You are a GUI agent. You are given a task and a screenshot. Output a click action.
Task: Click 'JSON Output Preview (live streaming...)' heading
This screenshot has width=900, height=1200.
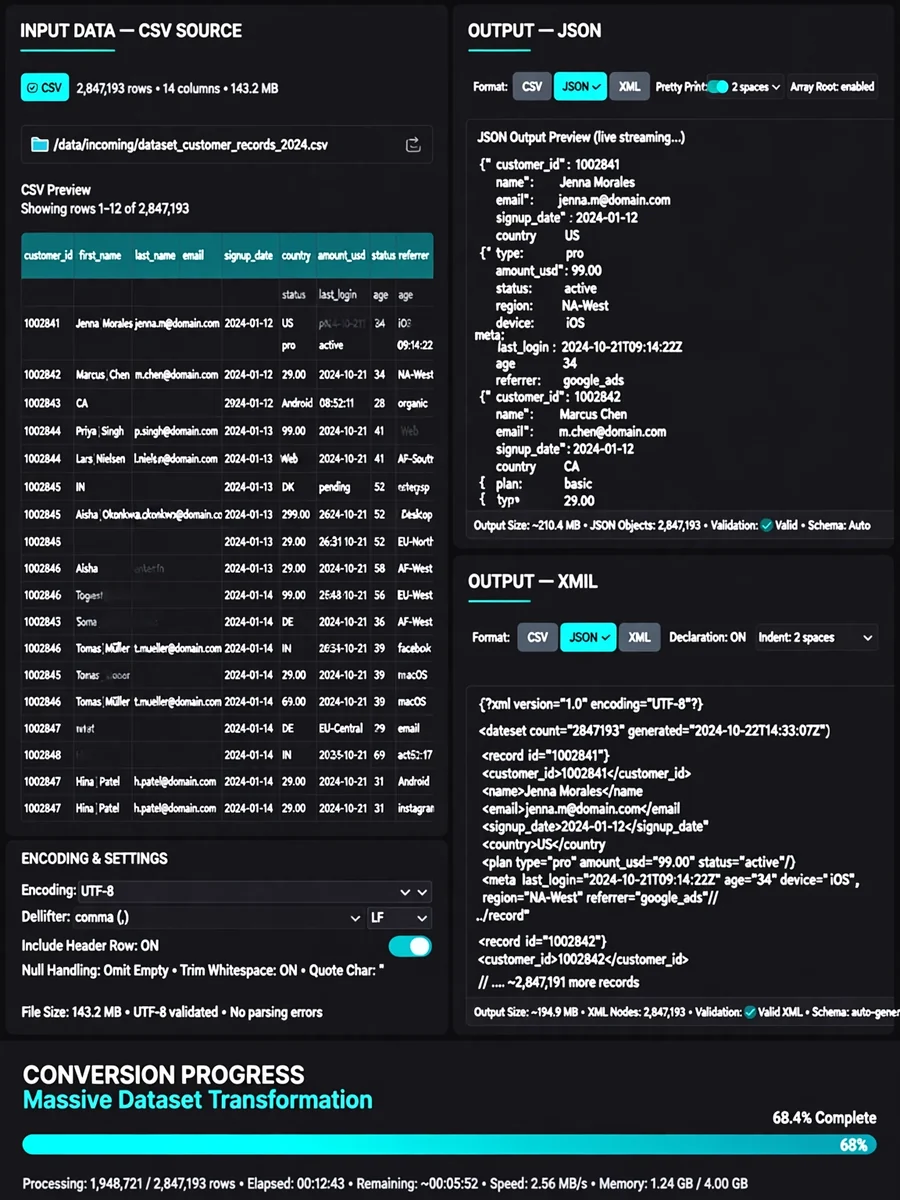coord(582,137)
